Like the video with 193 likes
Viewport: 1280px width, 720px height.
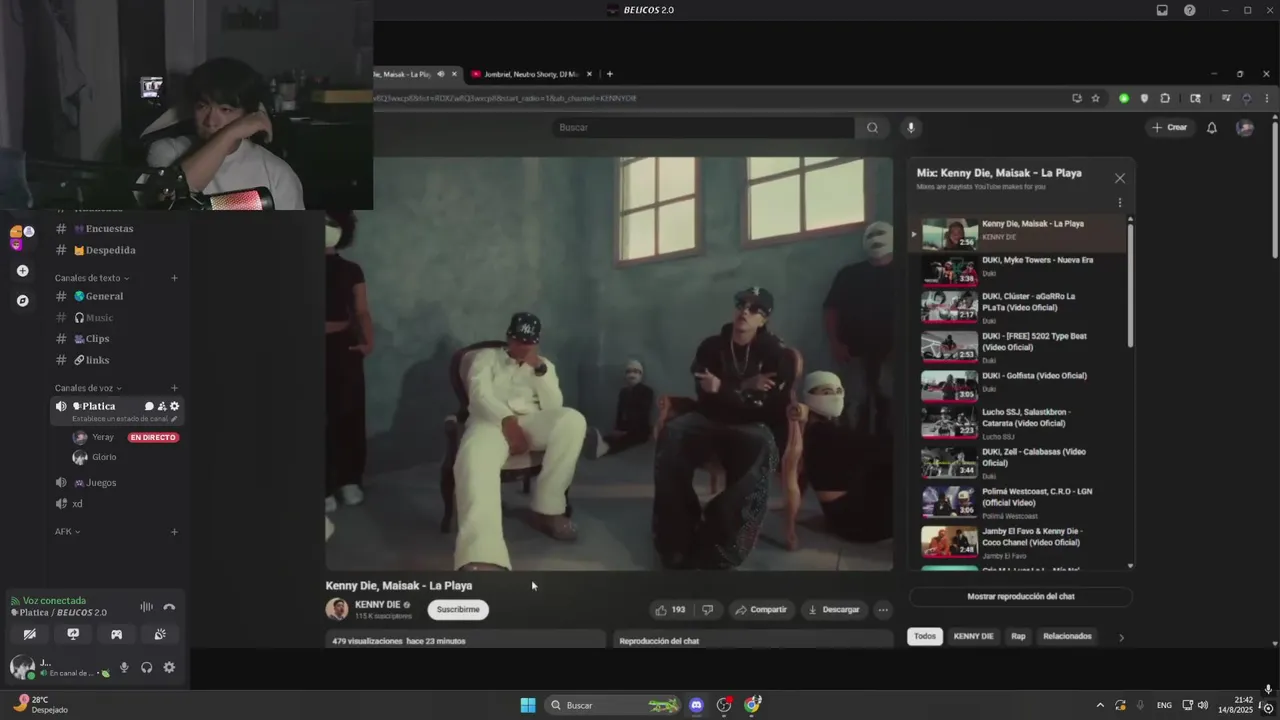point(670,609)
